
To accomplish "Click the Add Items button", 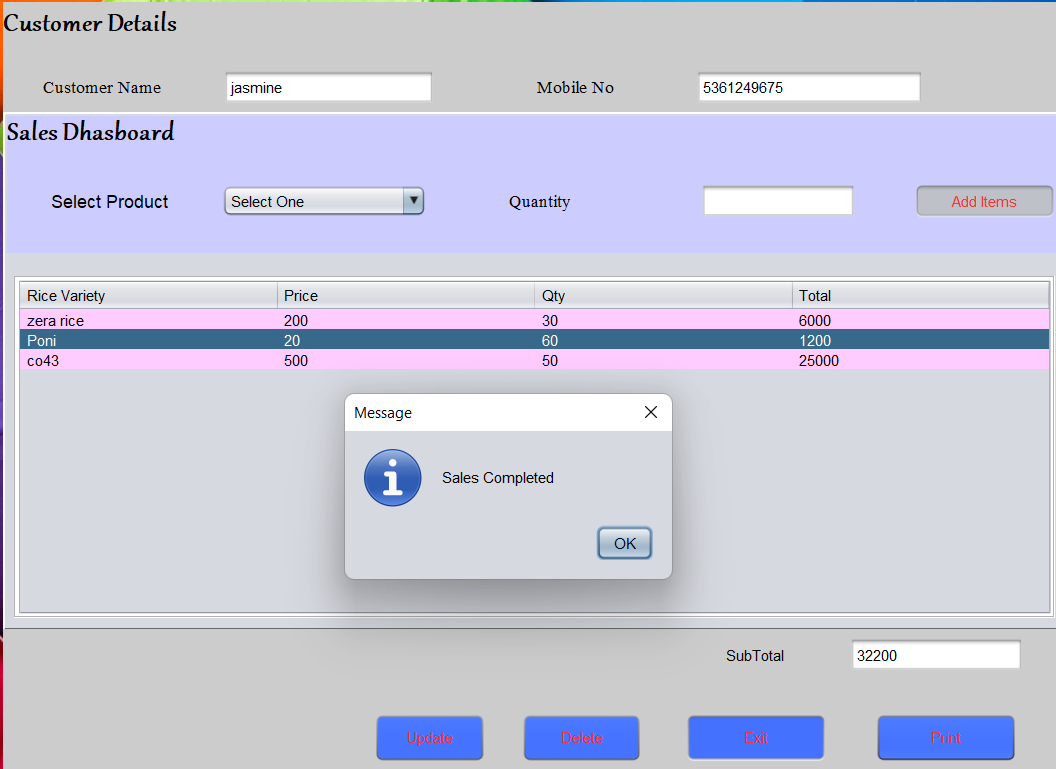I will coord(983,200).
